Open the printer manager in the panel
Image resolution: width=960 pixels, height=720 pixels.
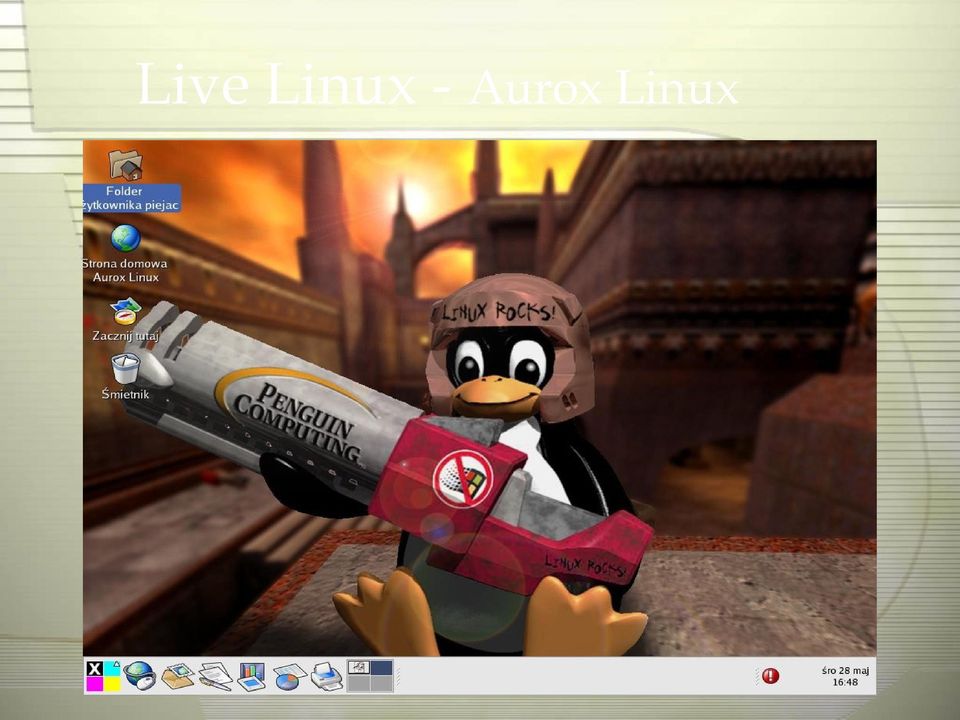click(326, 677)
